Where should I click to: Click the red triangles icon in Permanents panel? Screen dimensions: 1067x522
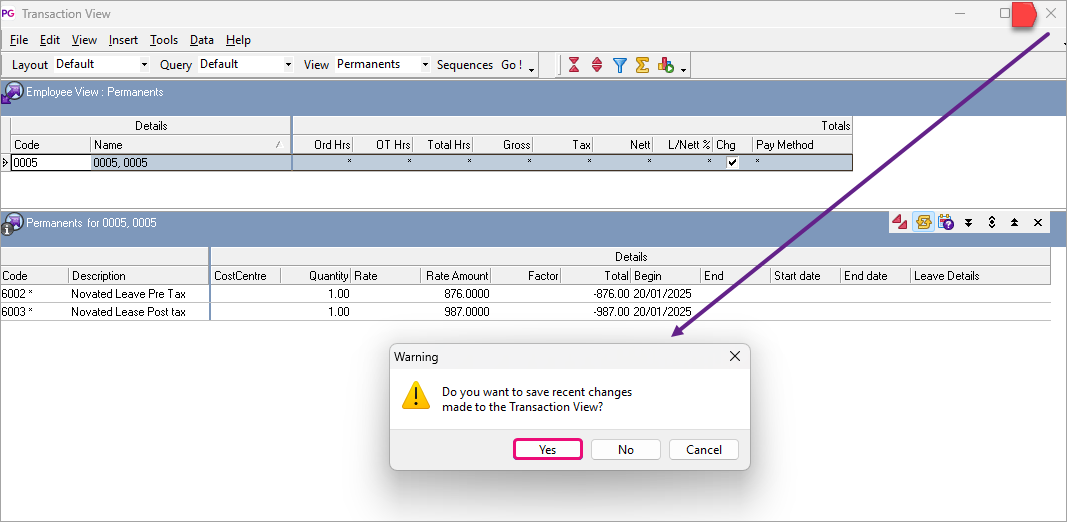tap(901, 222)
